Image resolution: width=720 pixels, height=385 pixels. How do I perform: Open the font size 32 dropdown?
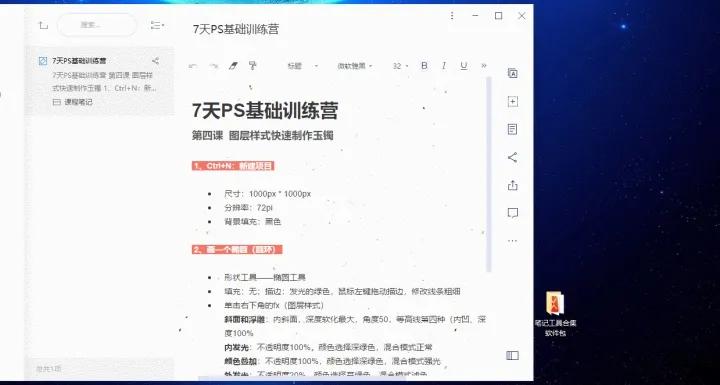click(x=400, y=66)
